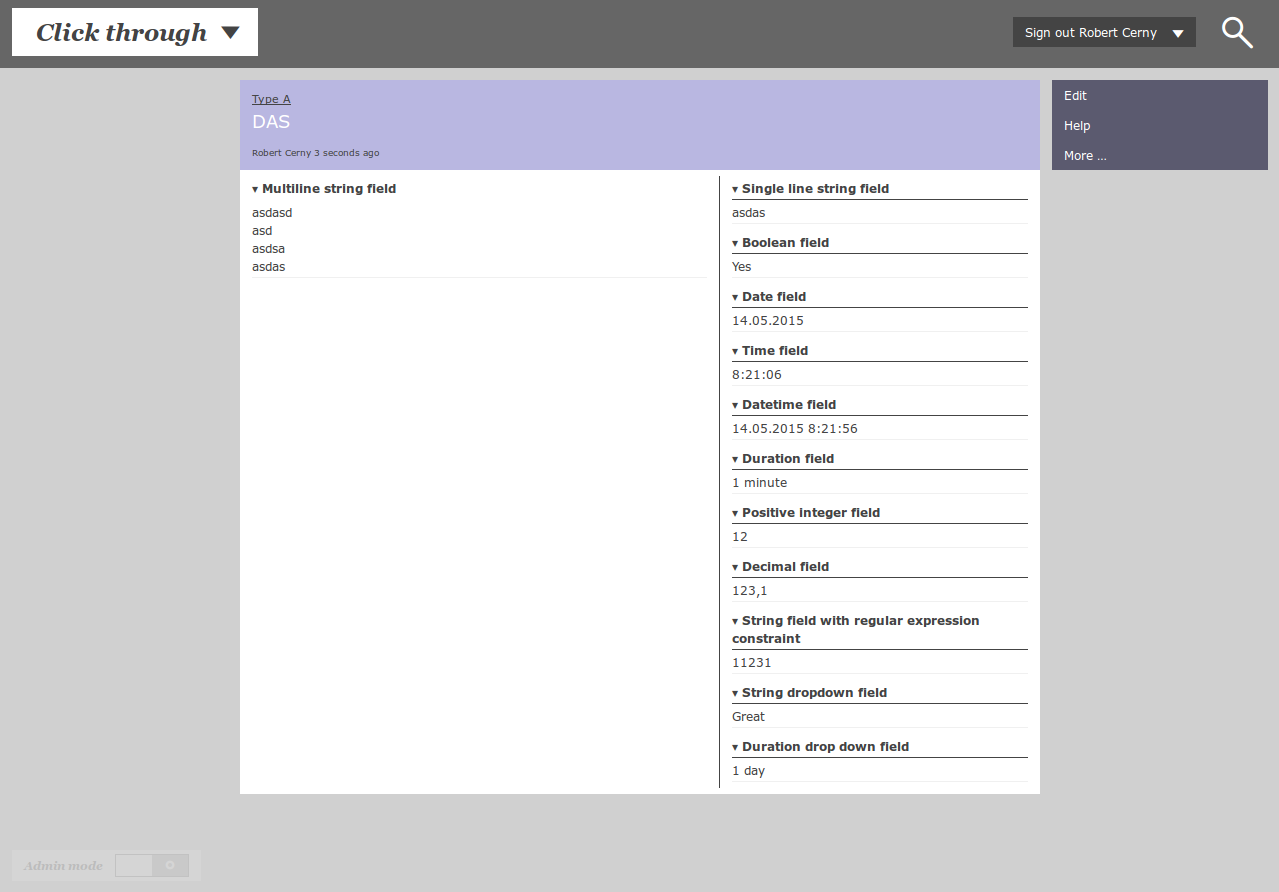Collapse the Multiline string field section
This screenshot has height=892, width=1279.
pos(256,189)
